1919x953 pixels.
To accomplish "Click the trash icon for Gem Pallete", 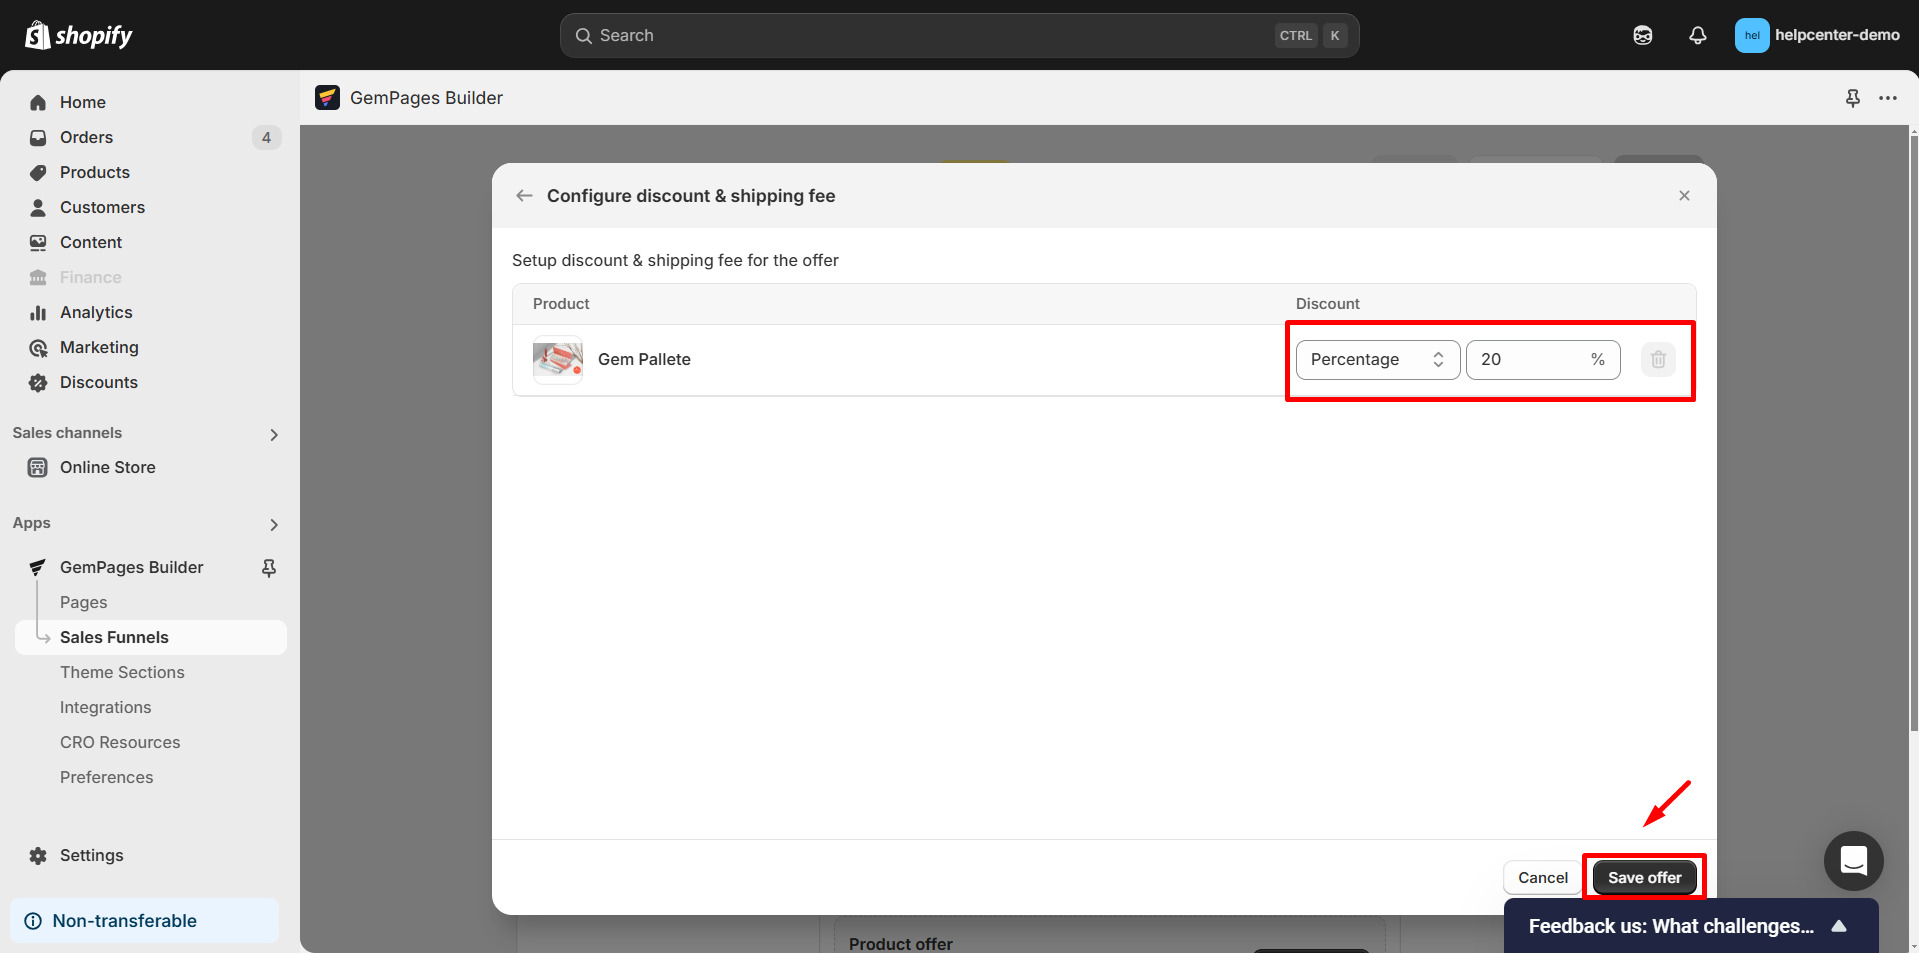I will pos(1657,360).
